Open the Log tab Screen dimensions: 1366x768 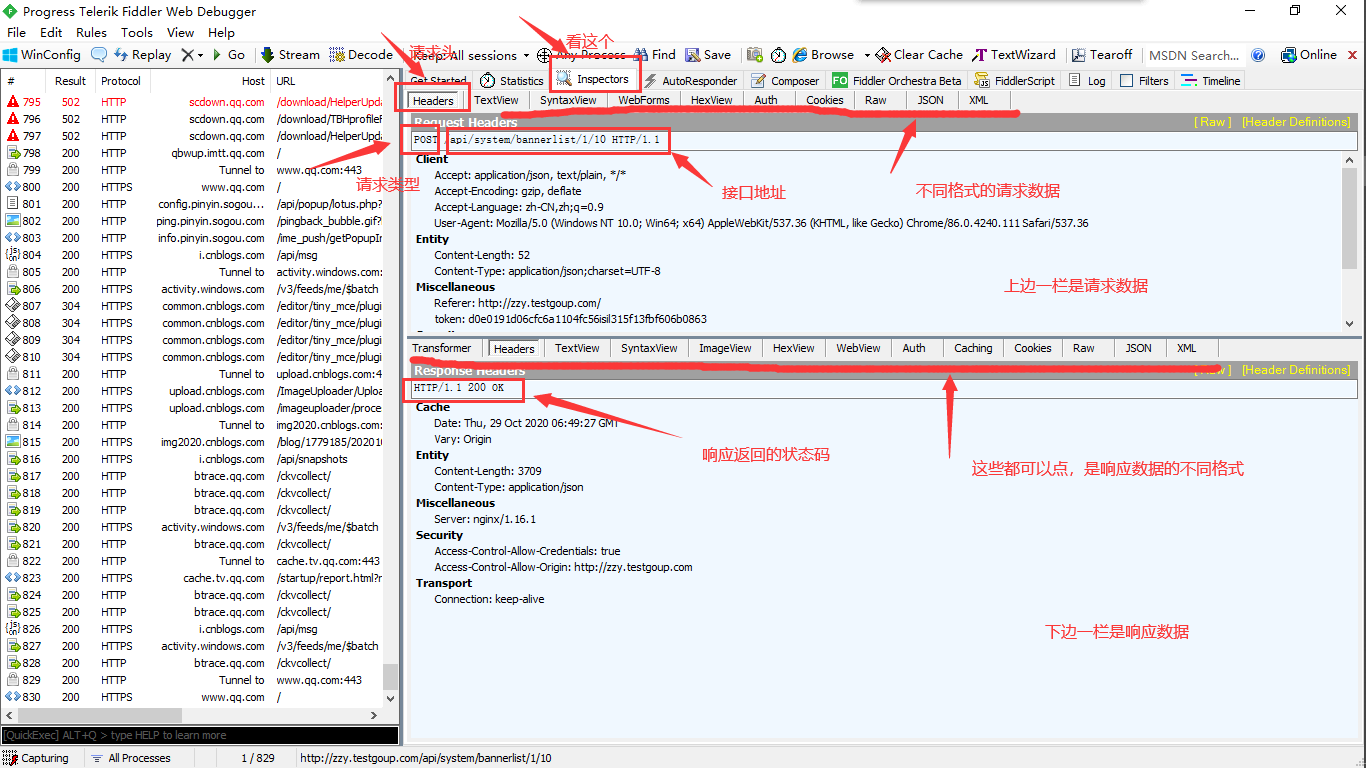[x=1087, y=81]
